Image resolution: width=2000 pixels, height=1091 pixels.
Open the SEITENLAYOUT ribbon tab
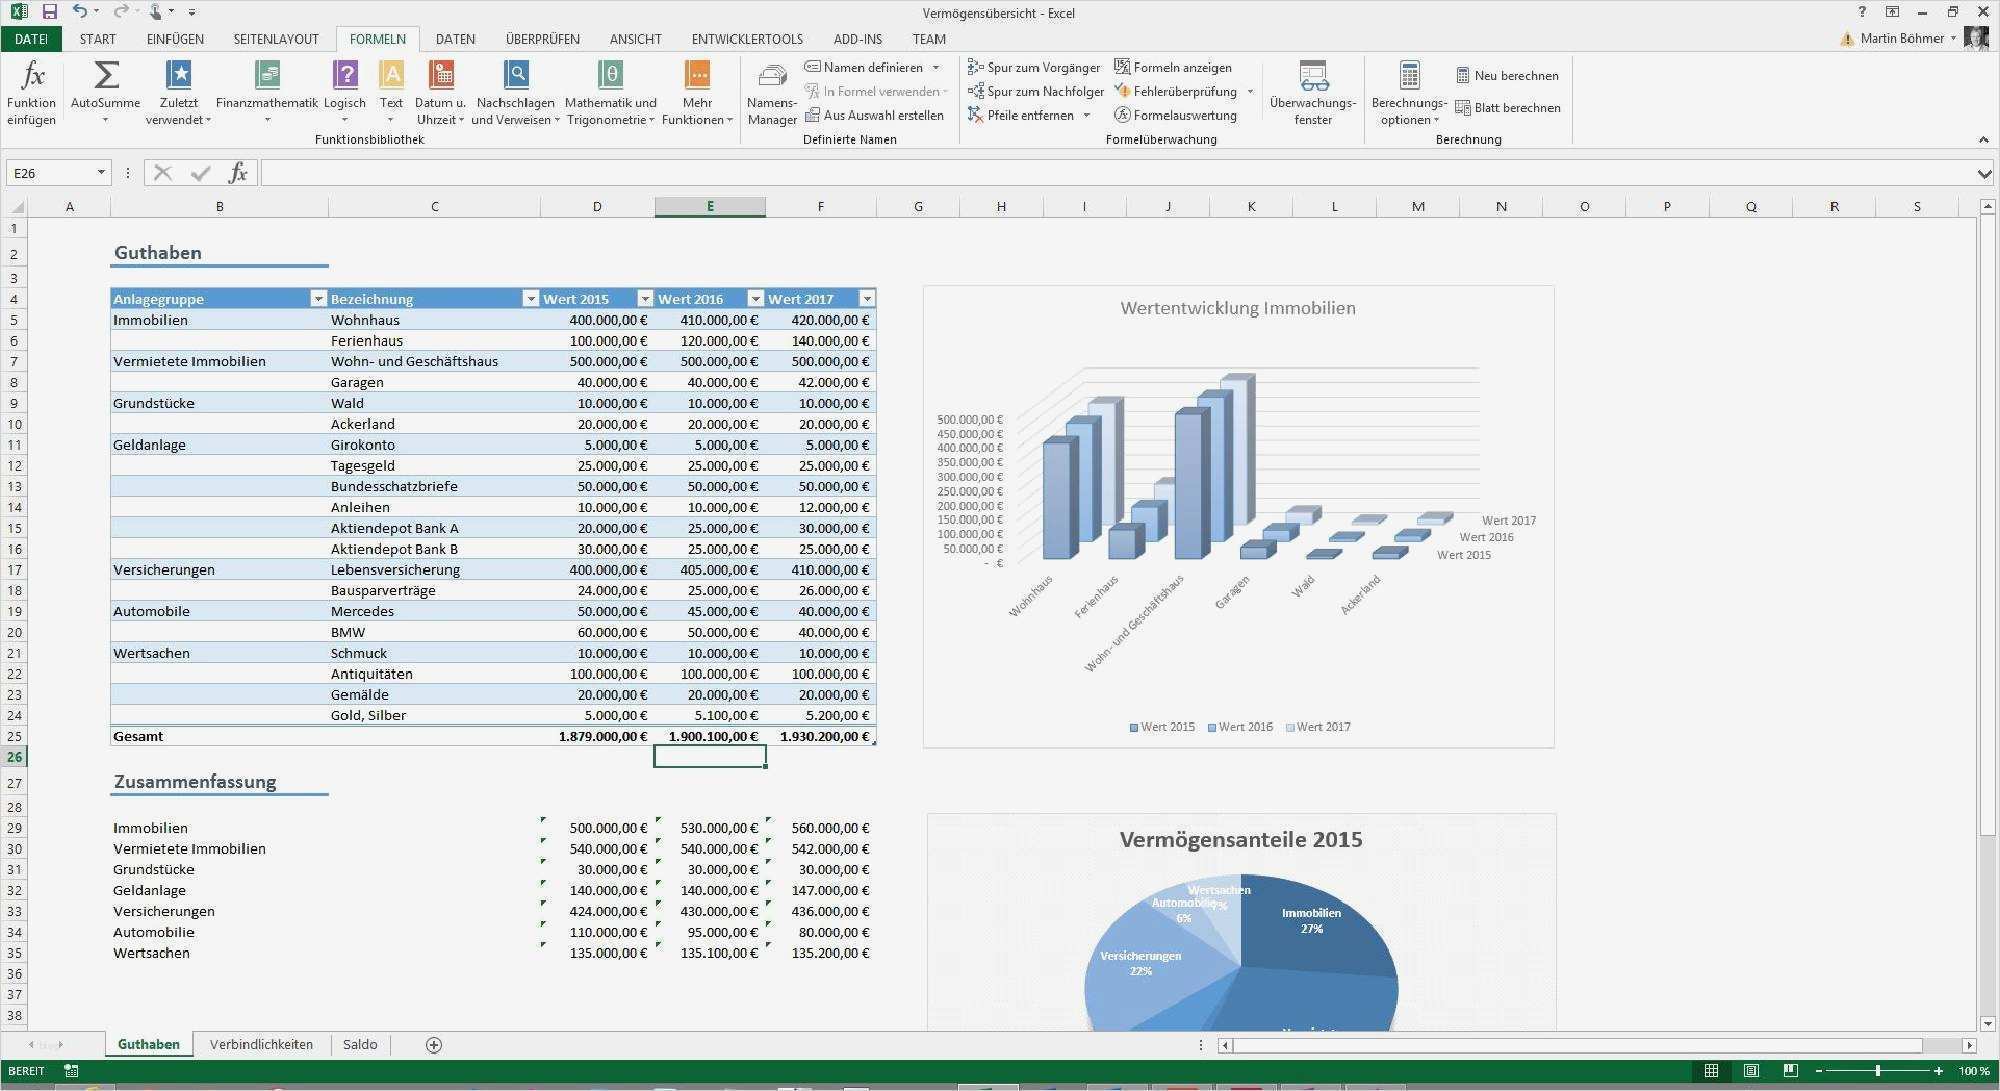click(x=276, y=39)
